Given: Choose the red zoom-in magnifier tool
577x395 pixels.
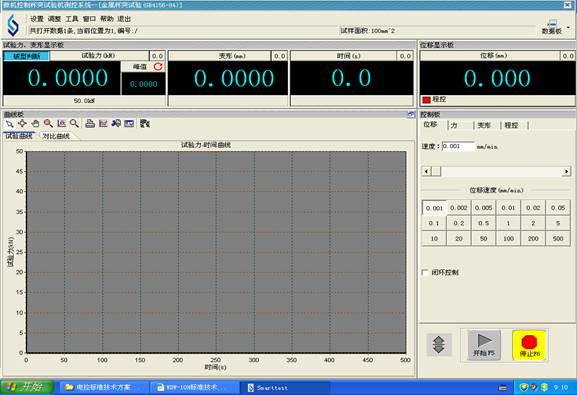Looking at the screenshot, I should [48, 124].
